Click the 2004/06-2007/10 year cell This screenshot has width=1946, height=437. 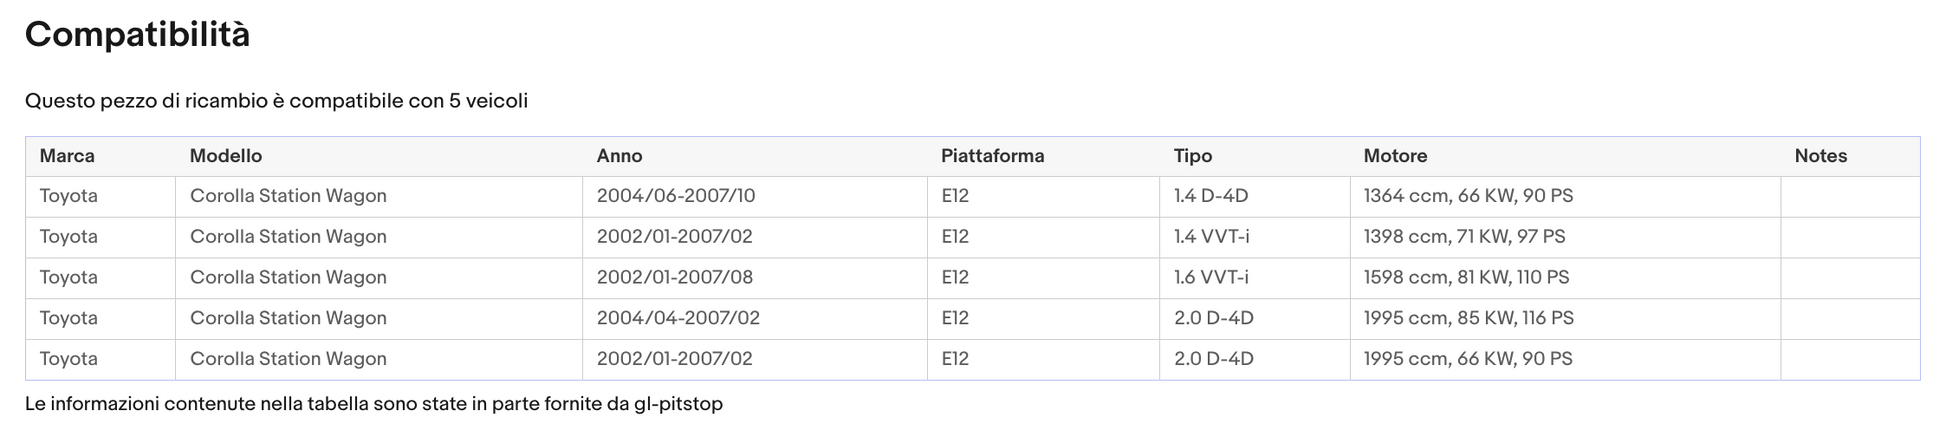(x=755, y=196)
